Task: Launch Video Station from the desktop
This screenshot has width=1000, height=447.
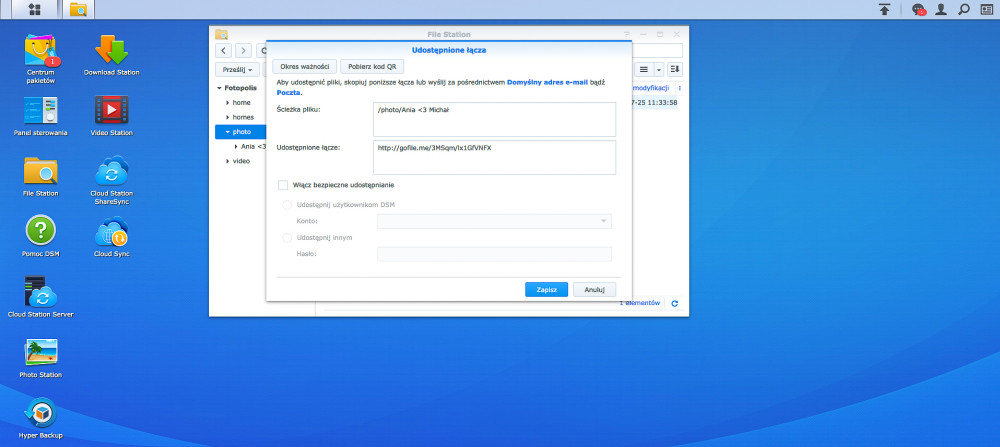Action: click(x=112, y=117)
